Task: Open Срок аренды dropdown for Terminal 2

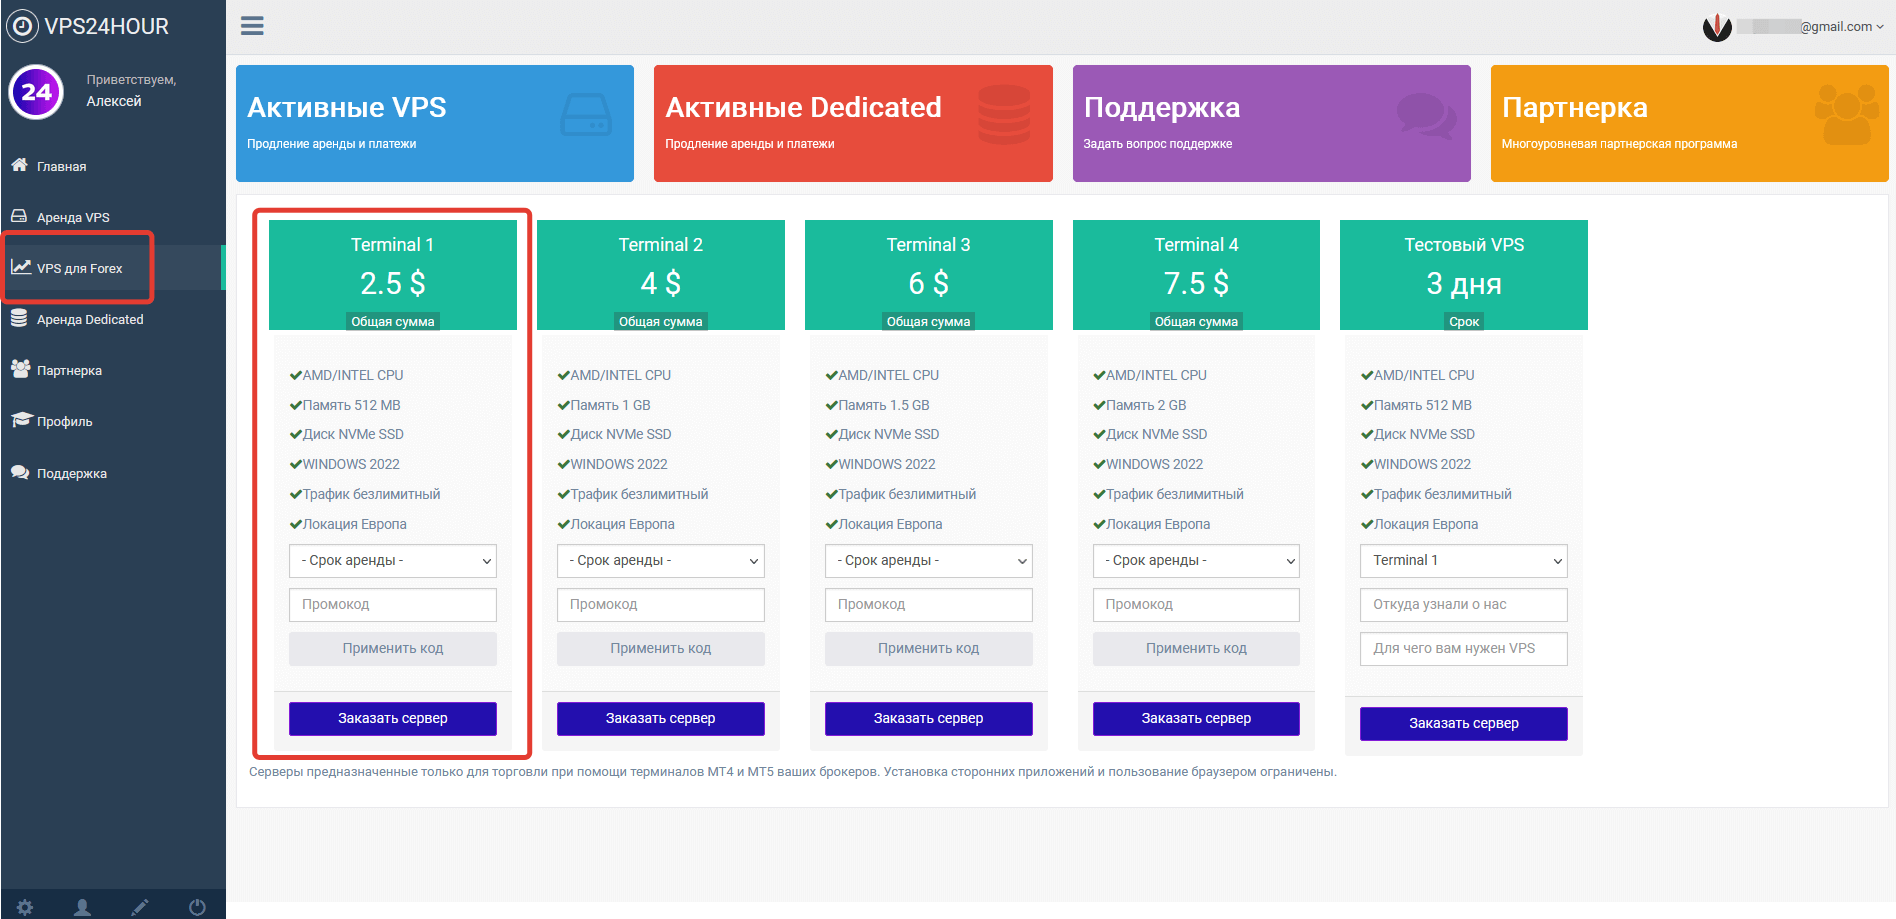Action: click(x=661, y=561)
